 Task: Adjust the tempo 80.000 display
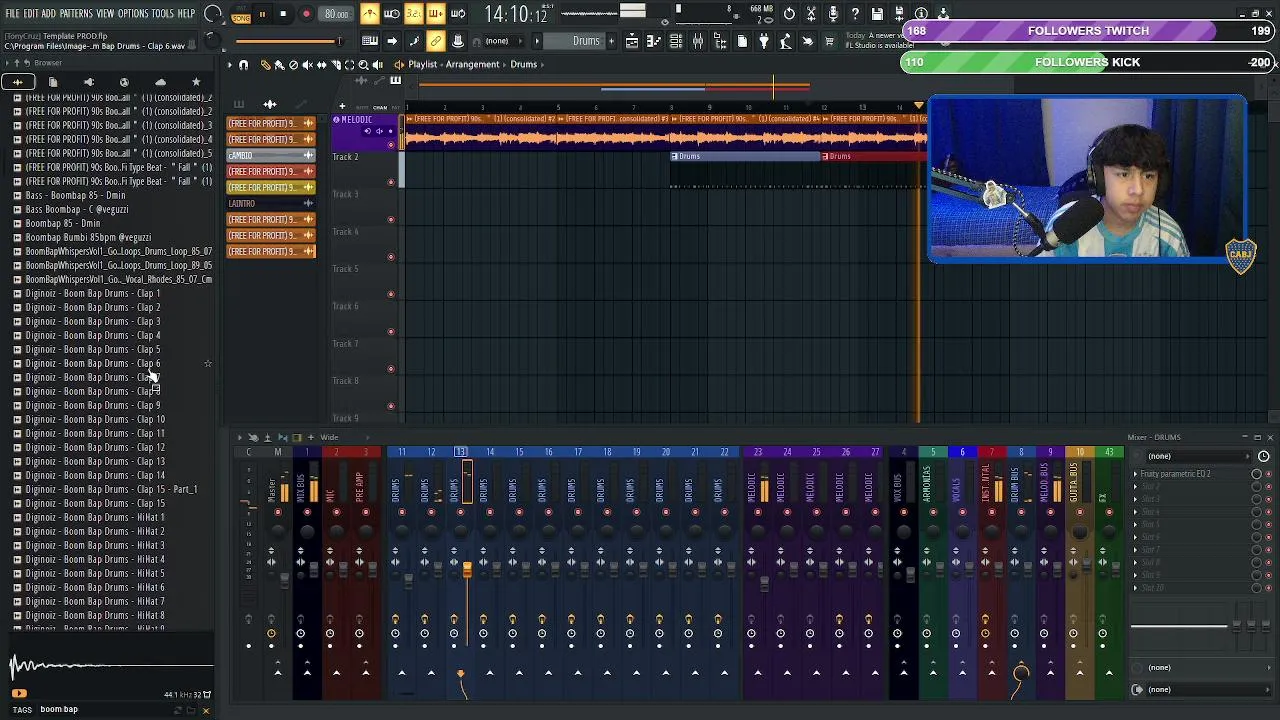click(x=337, y=14)
